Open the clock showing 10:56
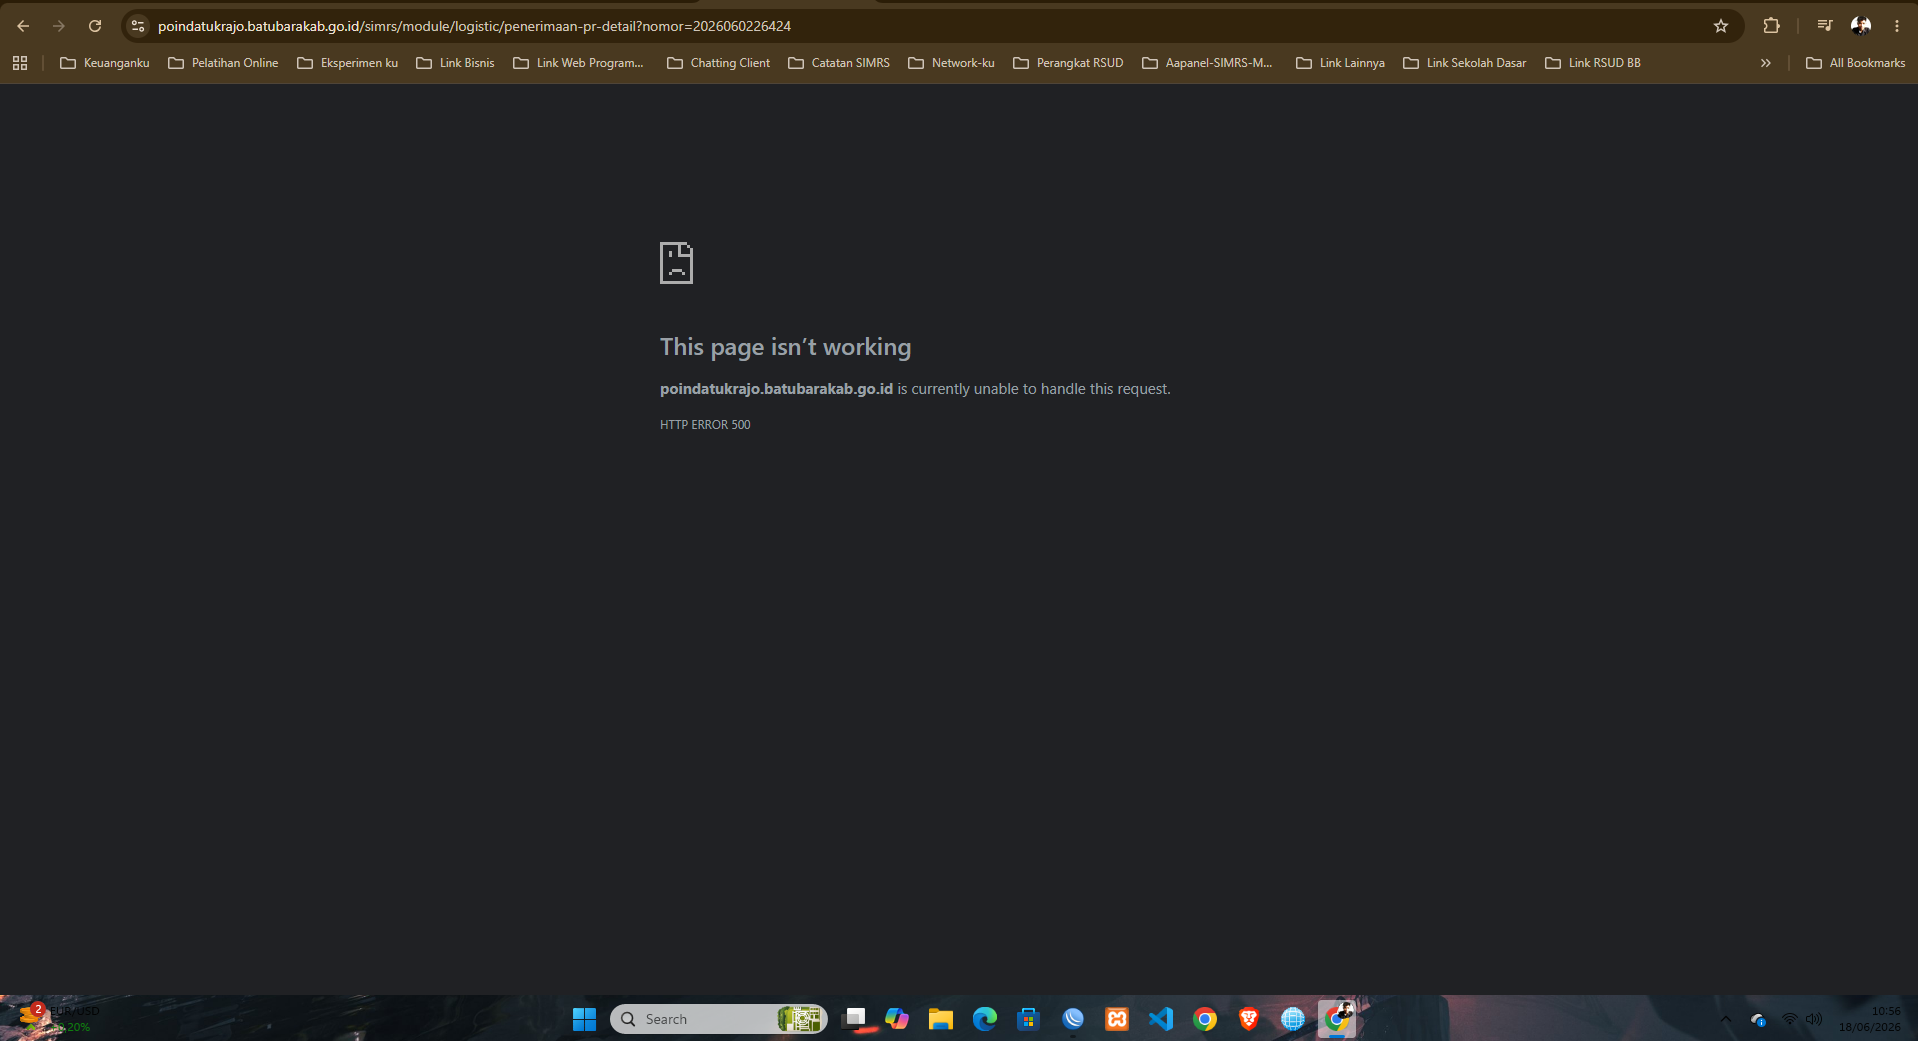 1869,1019
